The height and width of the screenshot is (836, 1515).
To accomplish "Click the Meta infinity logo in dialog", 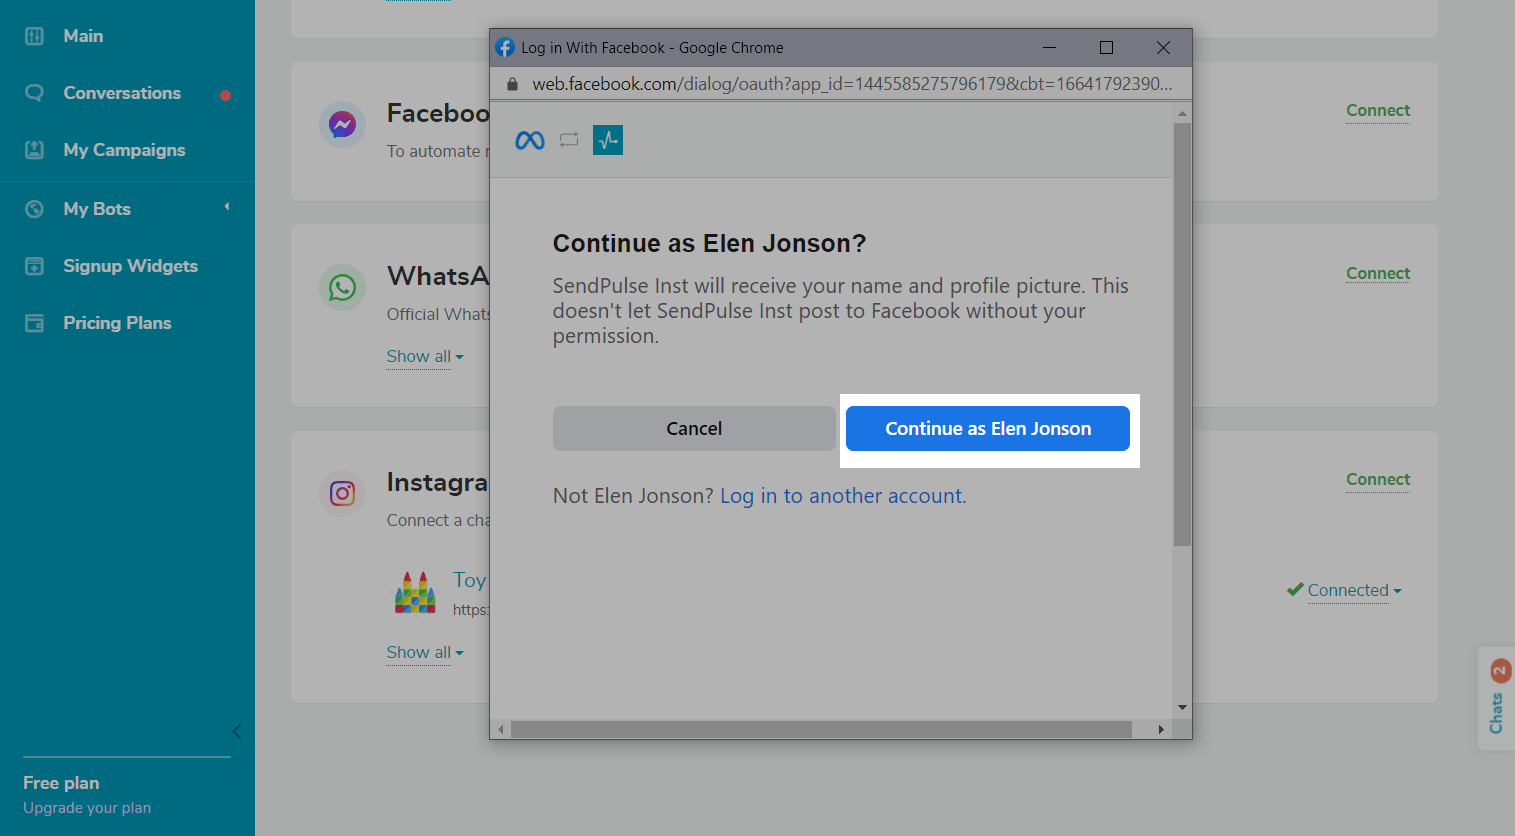I will click(x=530, y=141).
